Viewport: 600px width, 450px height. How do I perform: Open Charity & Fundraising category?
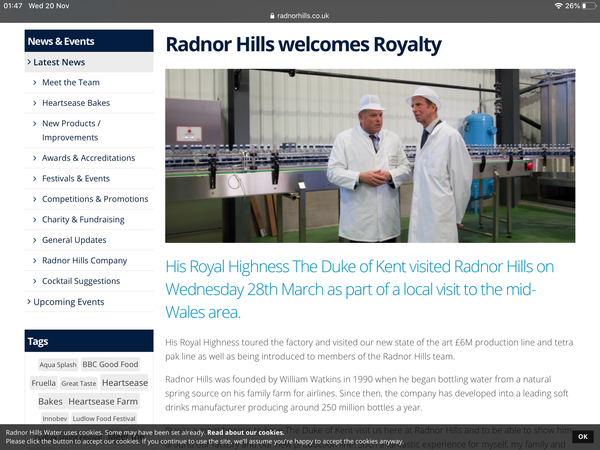[83, 220]
